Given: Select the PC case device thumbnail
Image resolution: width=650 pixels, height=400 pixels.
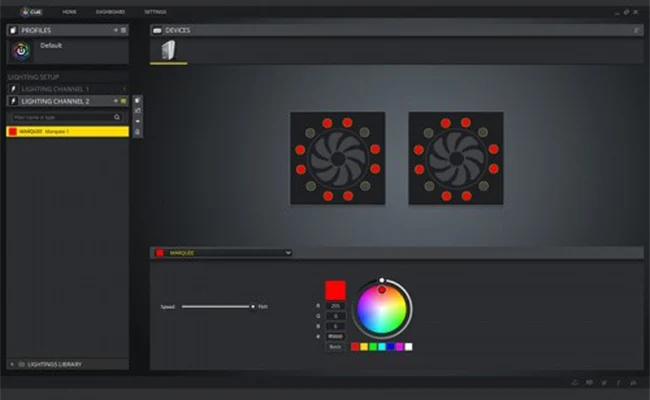Looking at the screenshot, I should [x=168, y=50].
